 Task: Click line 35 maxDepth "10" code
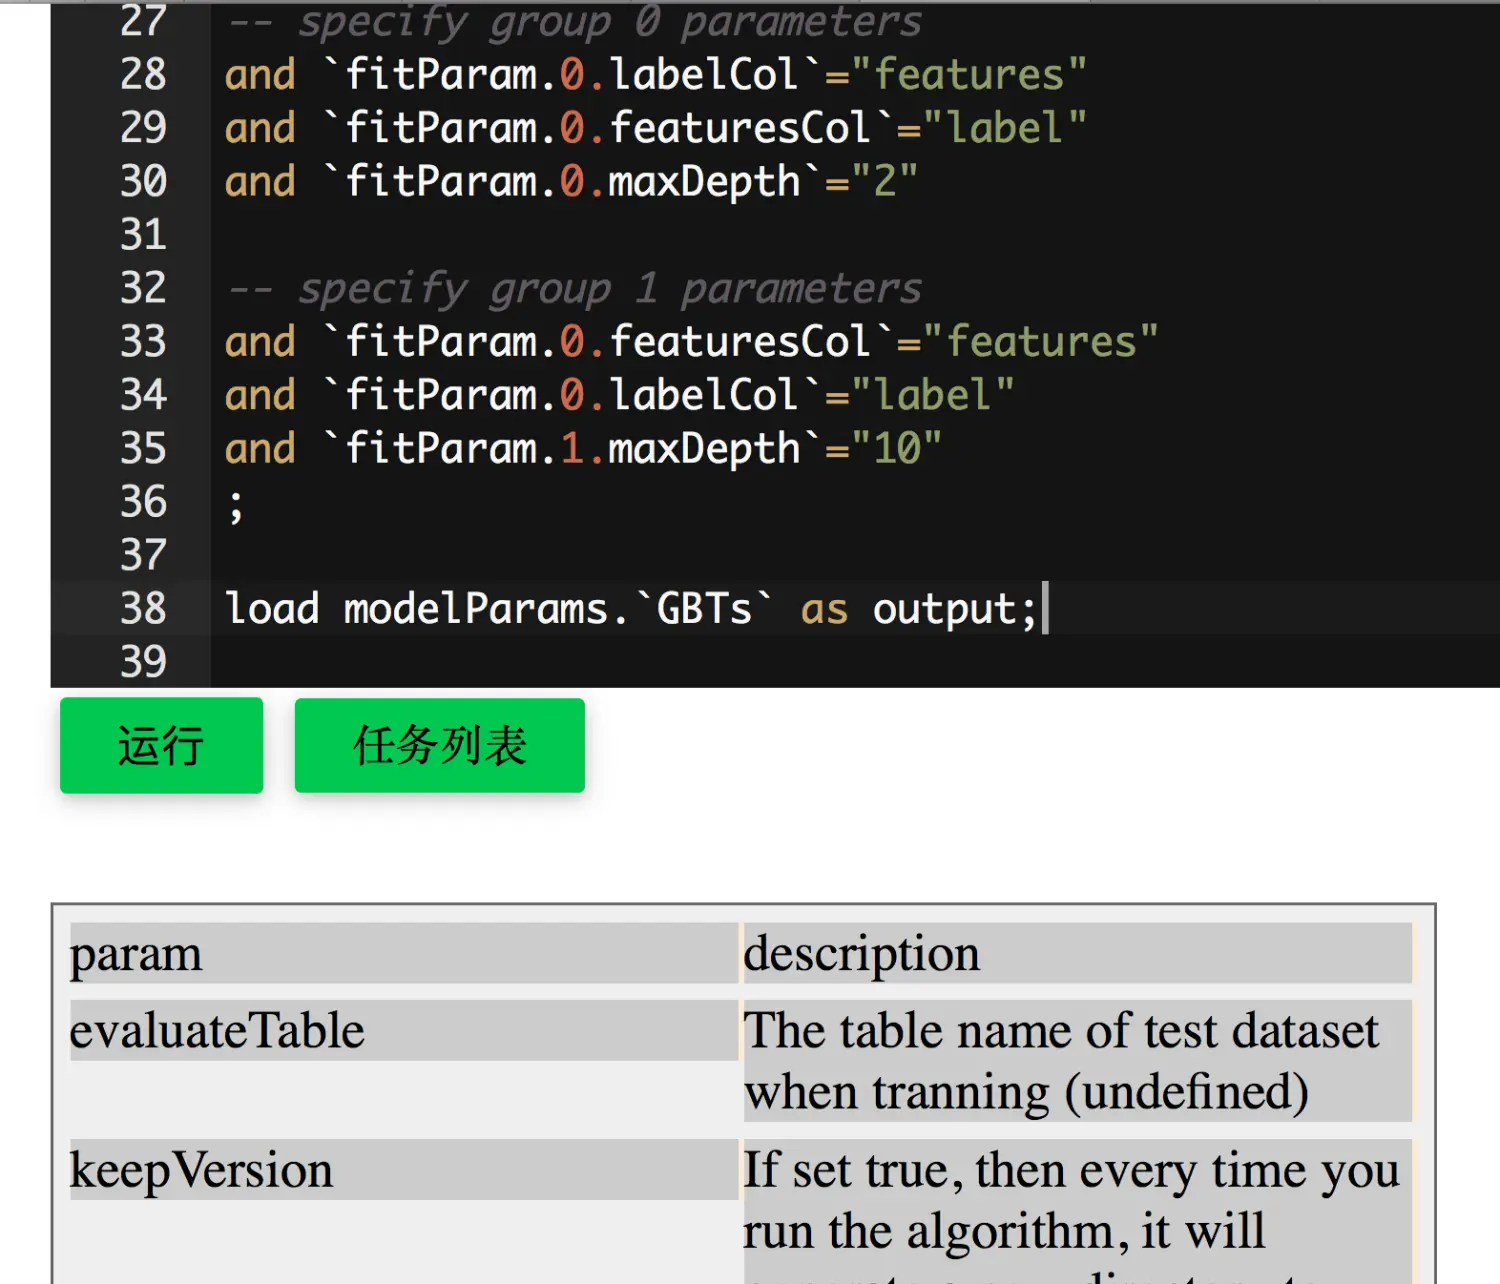[x=583, y=449]
